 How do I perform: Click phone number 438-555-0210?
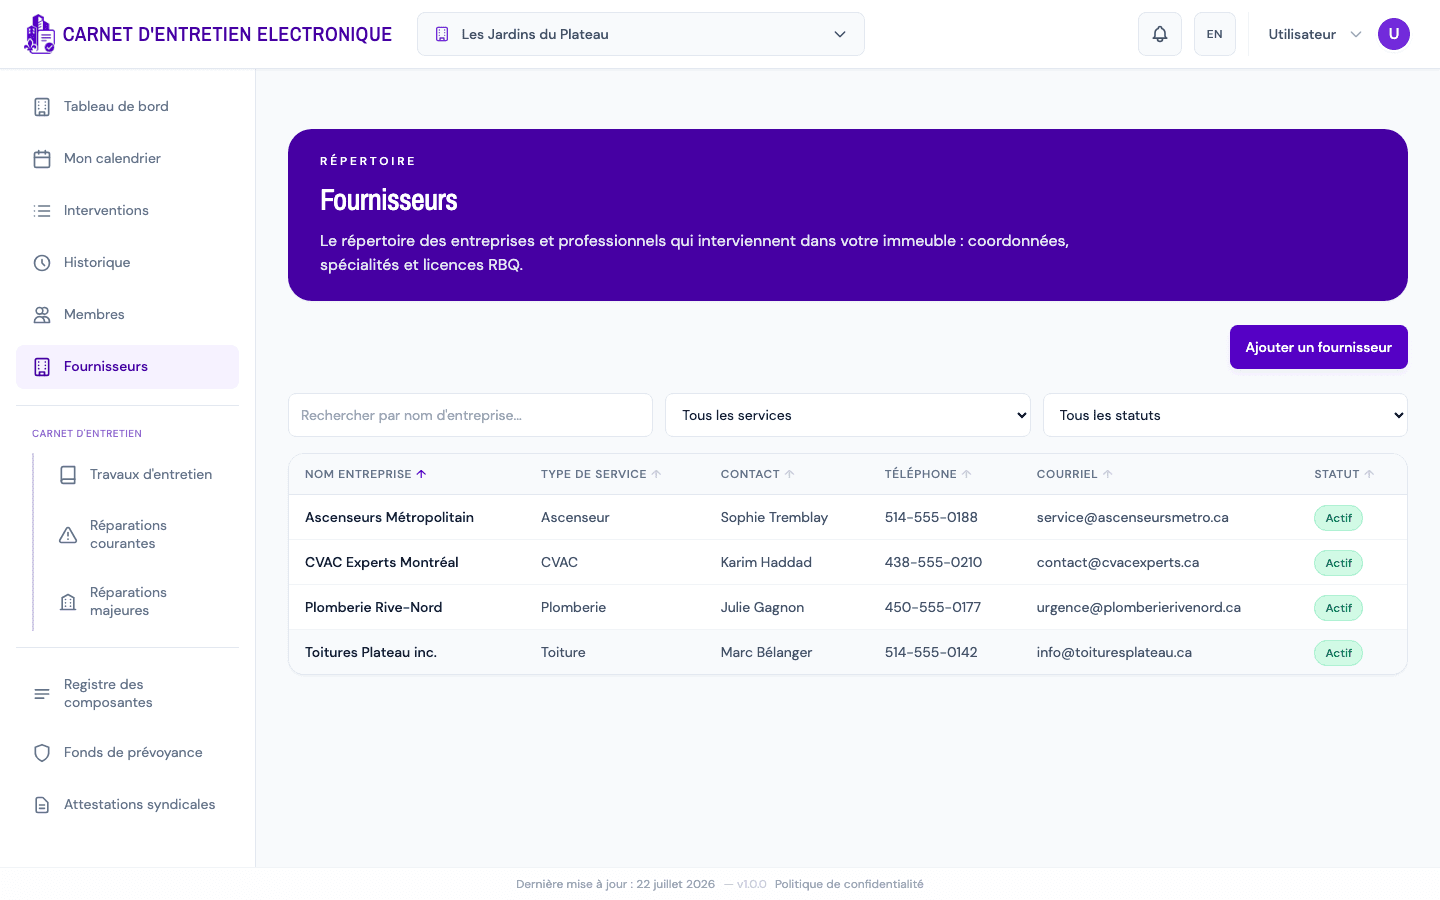(x=933, y=562)
